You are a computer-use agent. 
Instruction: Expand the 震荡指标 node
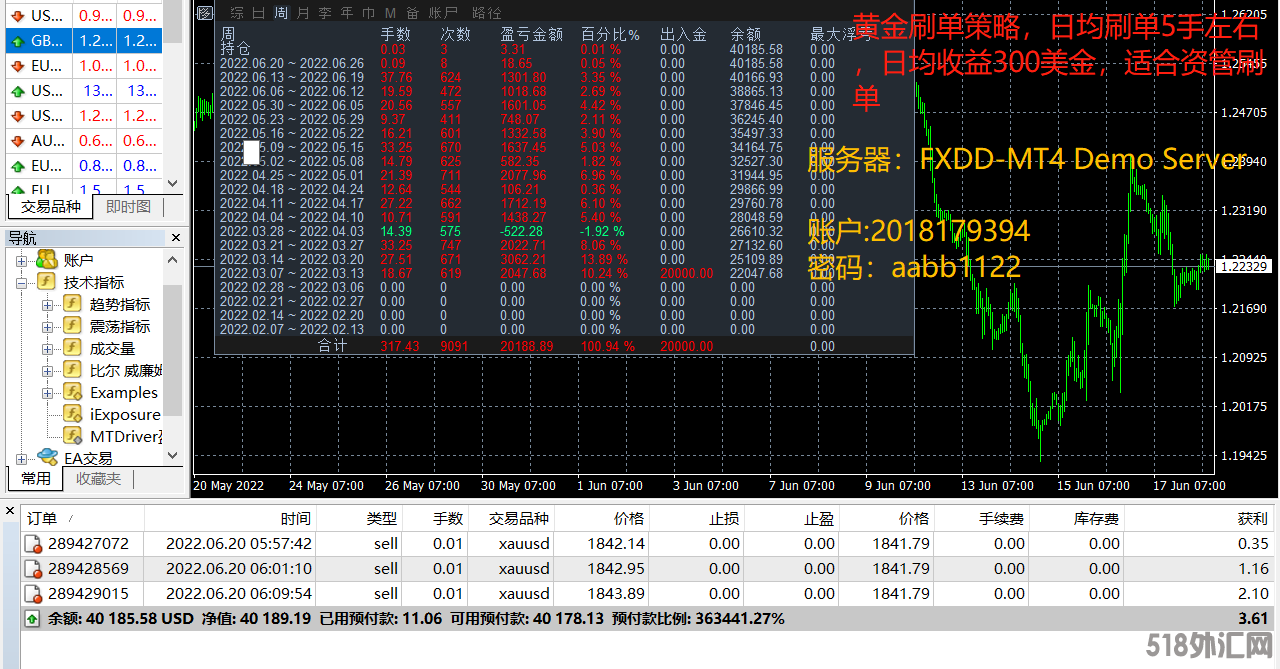pyautogui.click(x=47, y=327)
